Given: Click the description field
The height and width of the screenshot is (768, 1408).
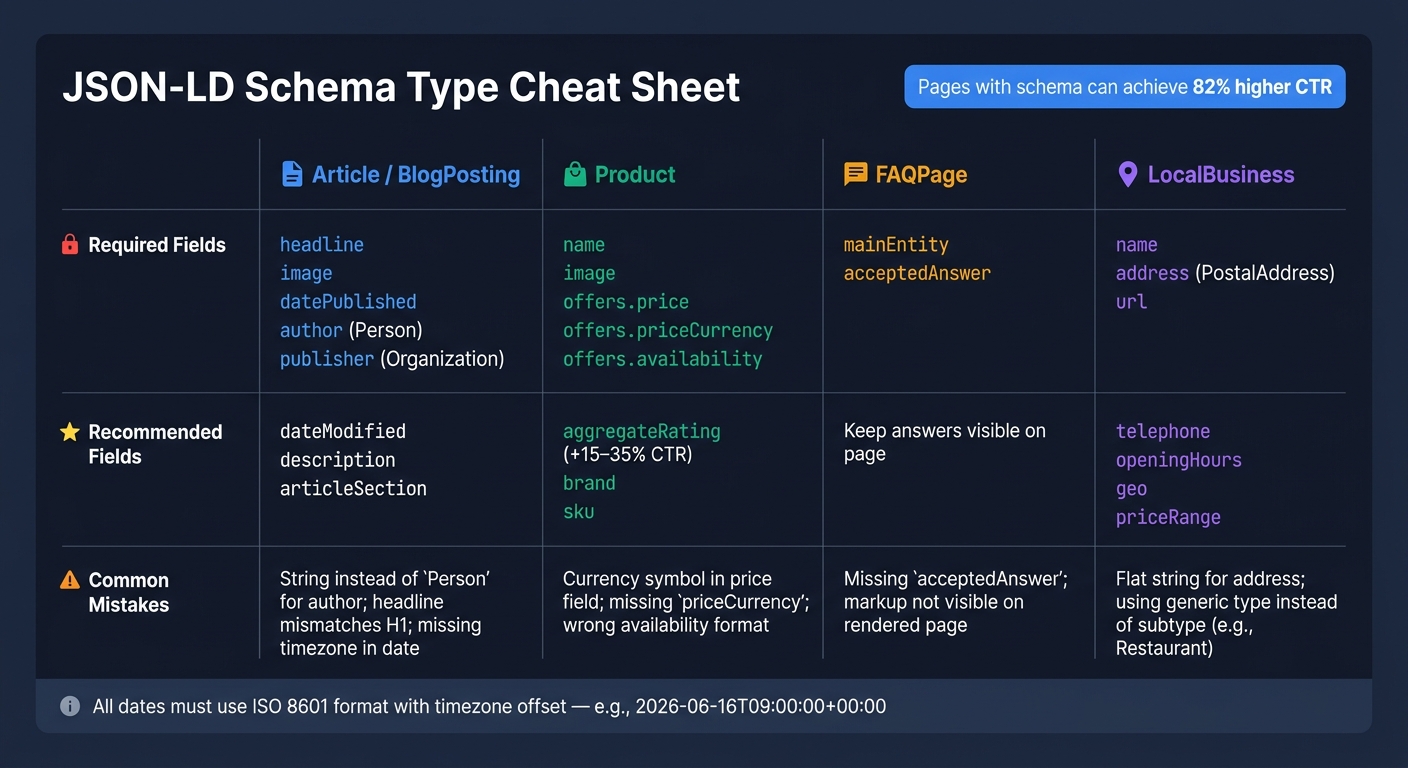Looking at the screenshot, I should pos(338,460).
